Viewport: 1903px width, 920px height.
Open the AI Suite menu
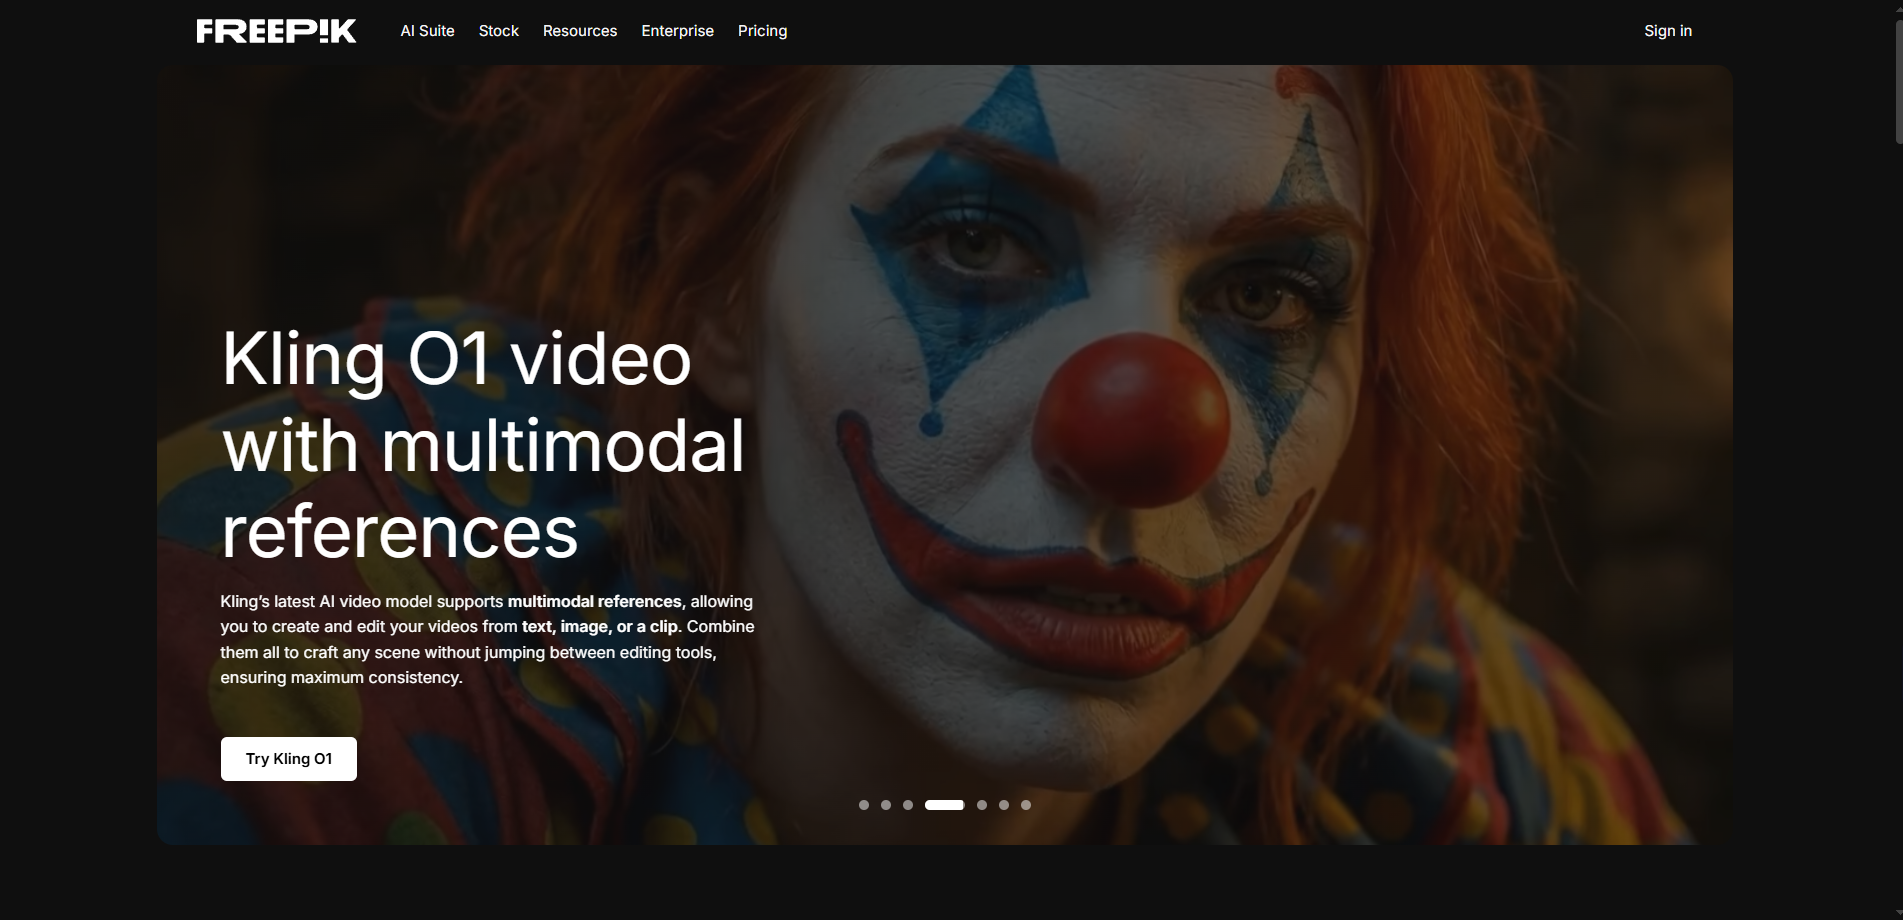point(427,31)
